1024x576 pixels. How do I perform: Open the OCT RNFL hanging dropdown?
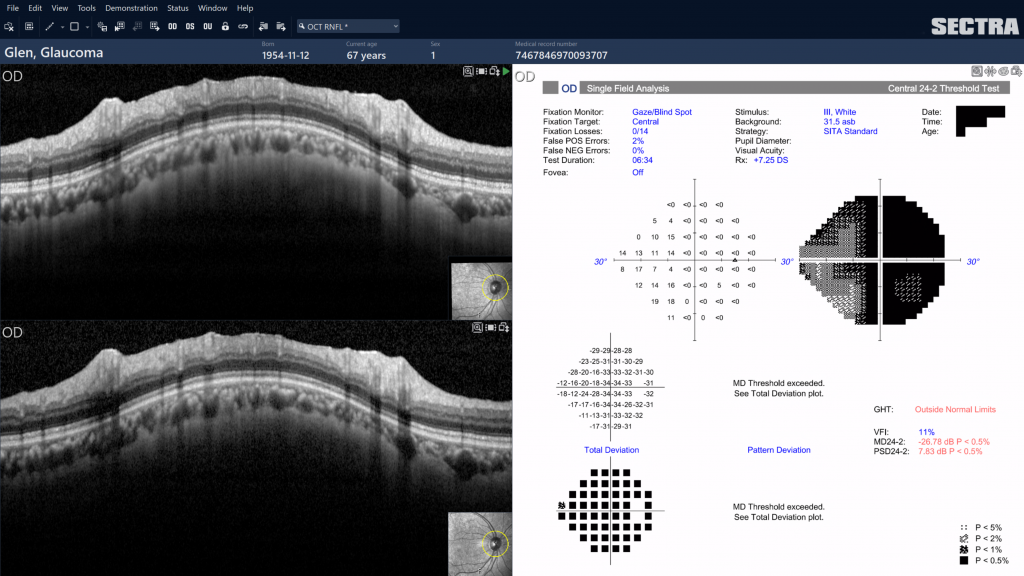click(x=348, y=26)
